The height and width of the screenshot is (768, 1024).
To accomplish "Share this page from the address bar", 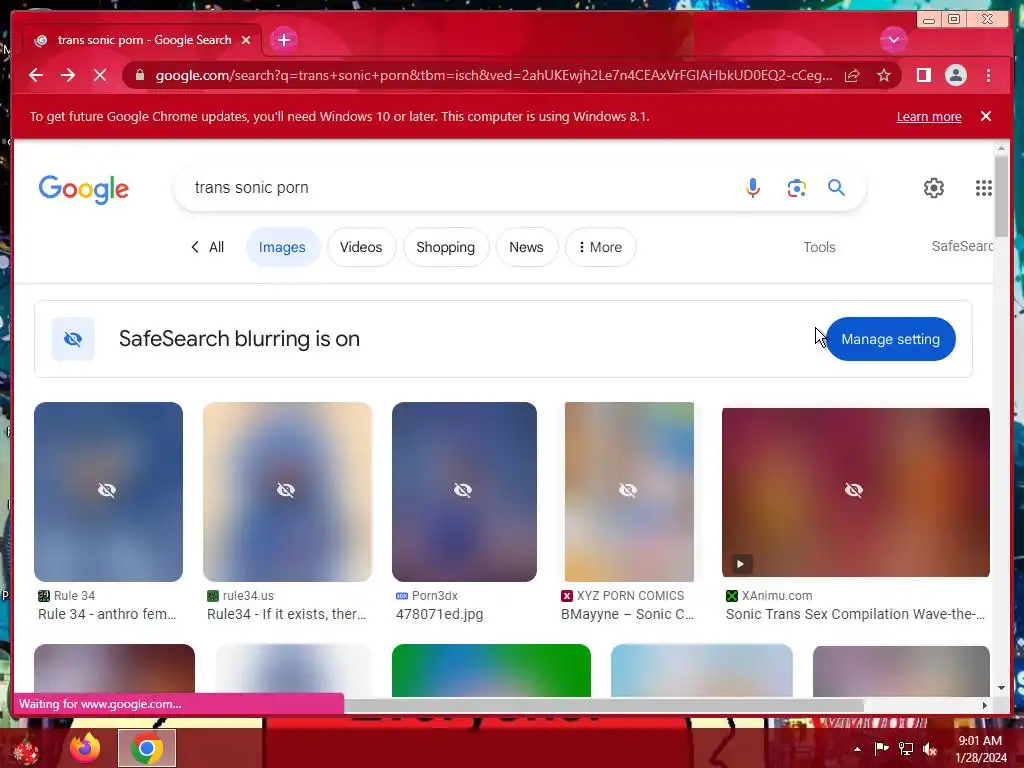I will pyautogui.click(x=852, y=75).
